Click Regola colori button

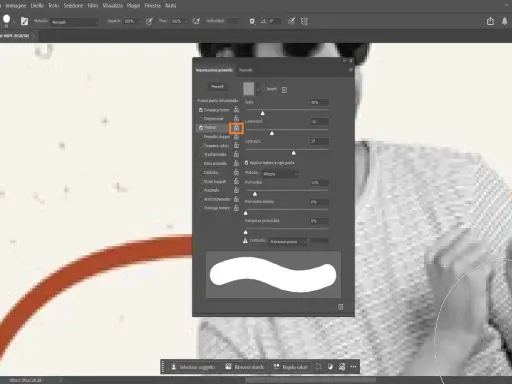pyautogui.click(x=291, y=367)
